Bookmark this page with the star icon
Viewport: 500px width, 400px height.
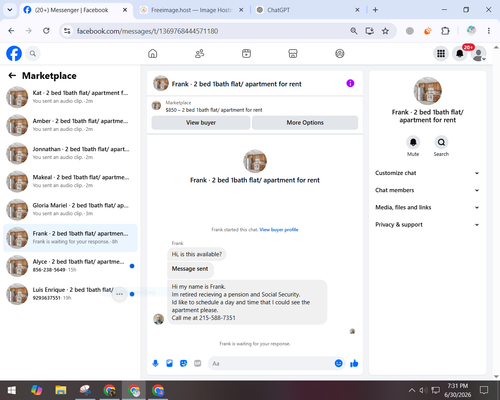click(x=385, y=31)
